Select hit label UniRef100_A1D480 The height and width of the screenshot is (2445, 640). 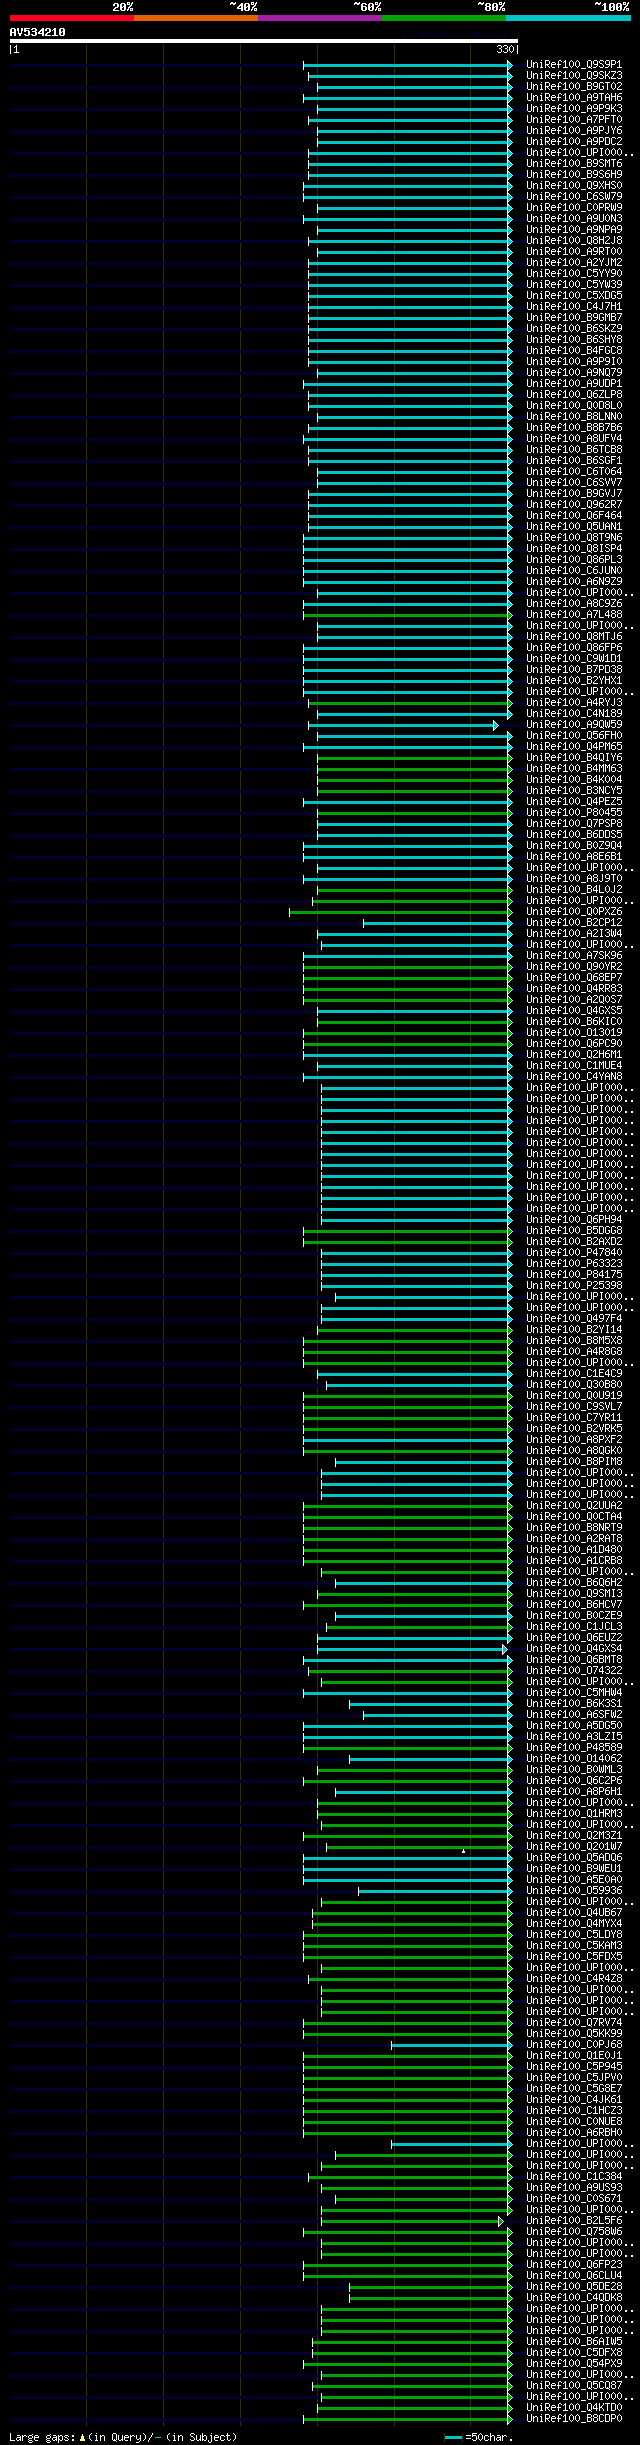574,1549
